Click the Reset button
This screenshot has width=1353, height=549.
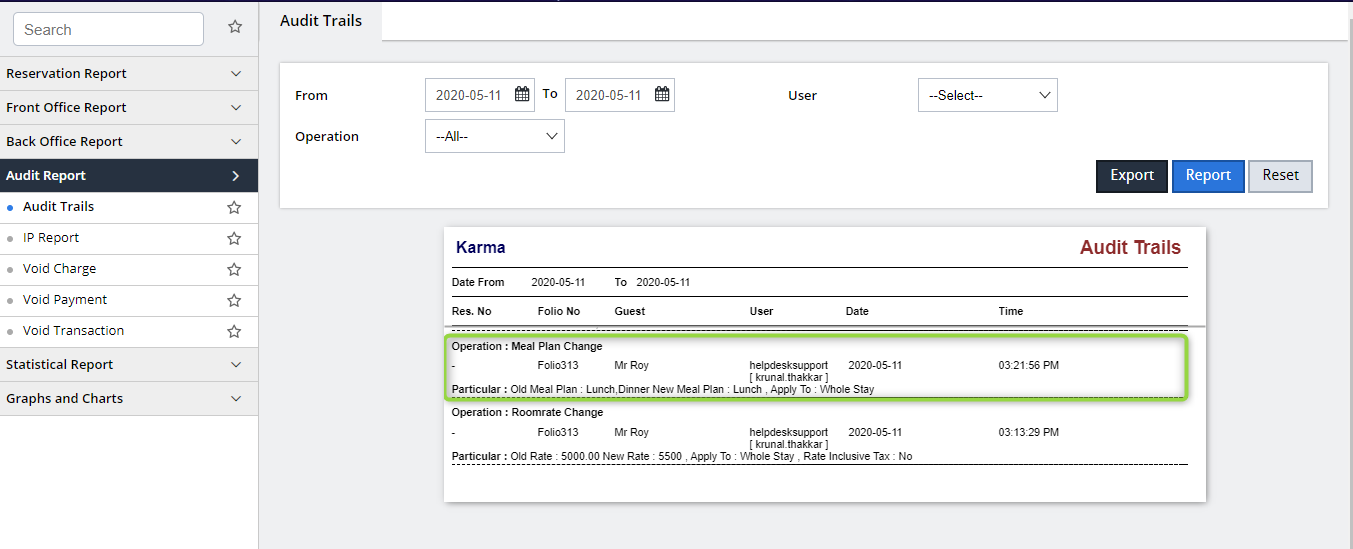[x=1280, y=176]
